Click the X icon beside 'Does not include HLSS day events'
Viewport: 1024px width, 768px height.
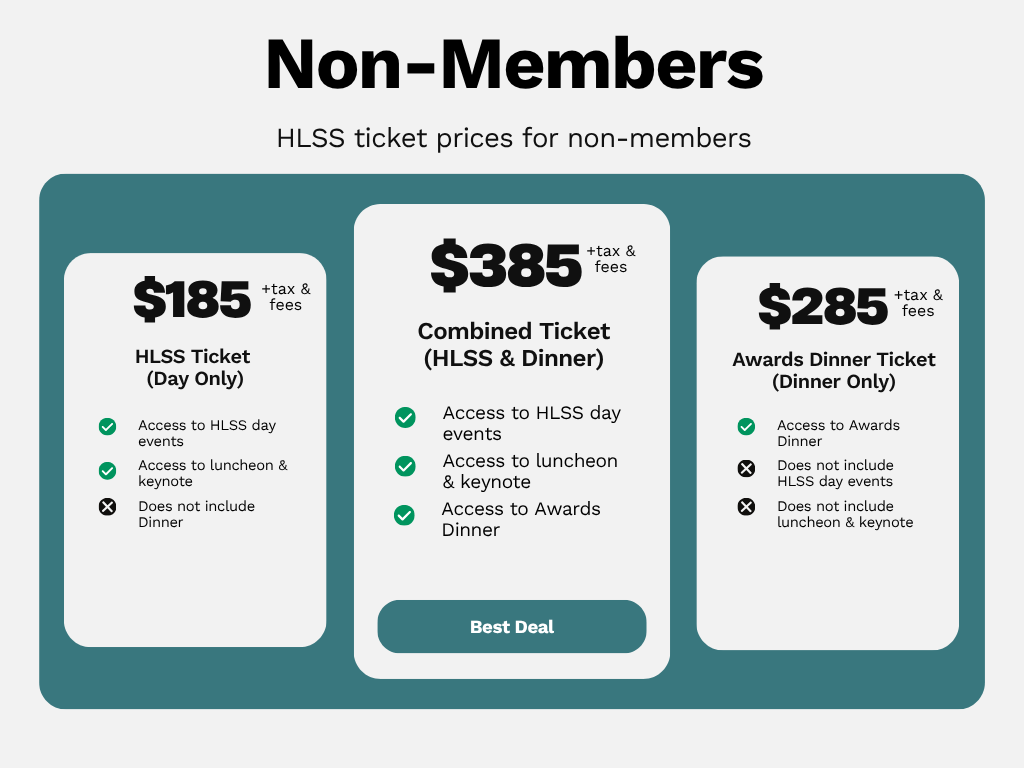(746, 468)
